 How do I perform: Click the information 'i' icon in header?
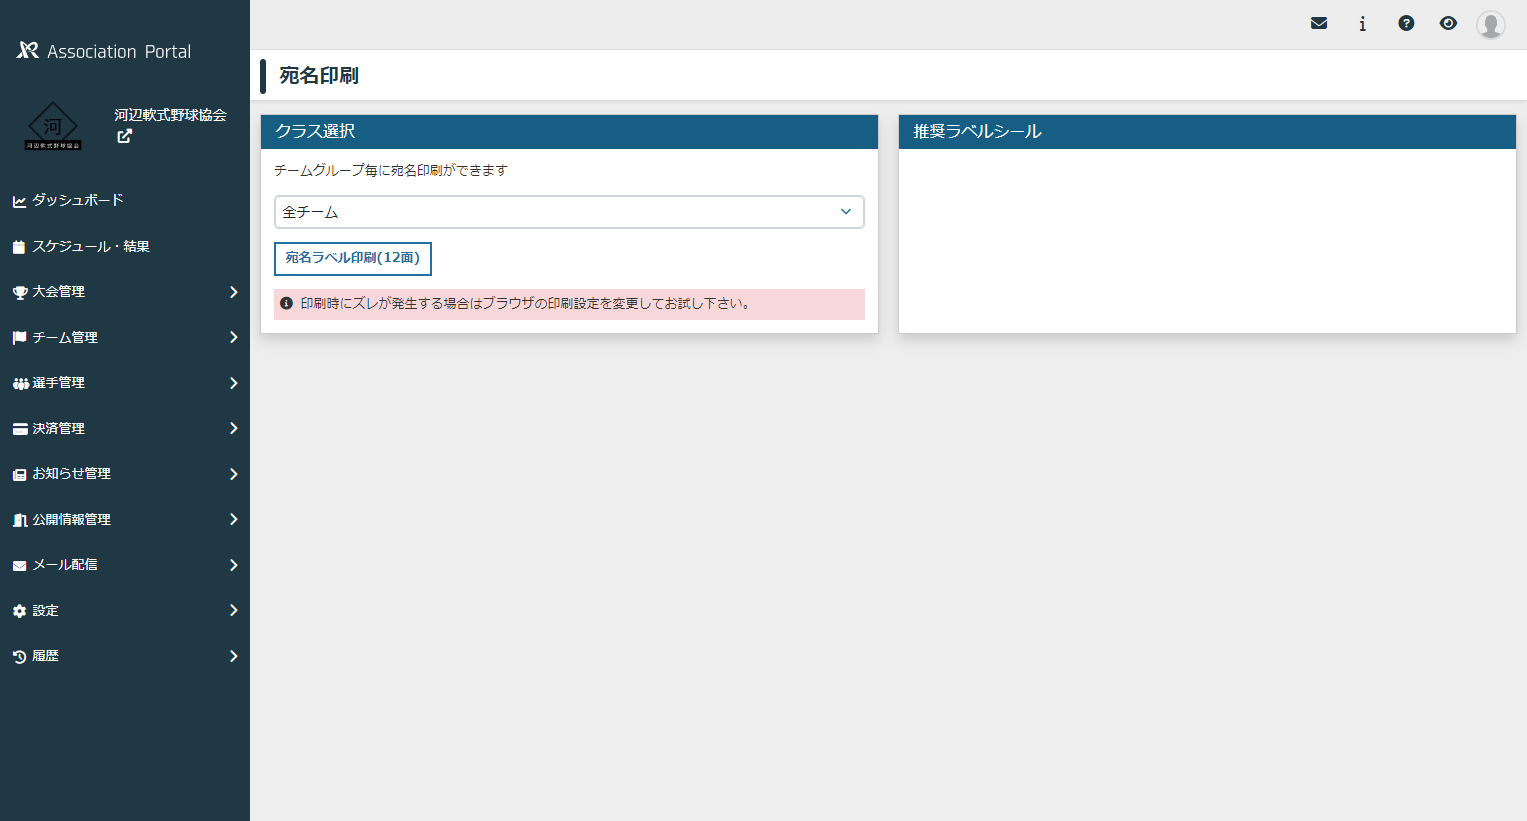[x=1362, y=23]
